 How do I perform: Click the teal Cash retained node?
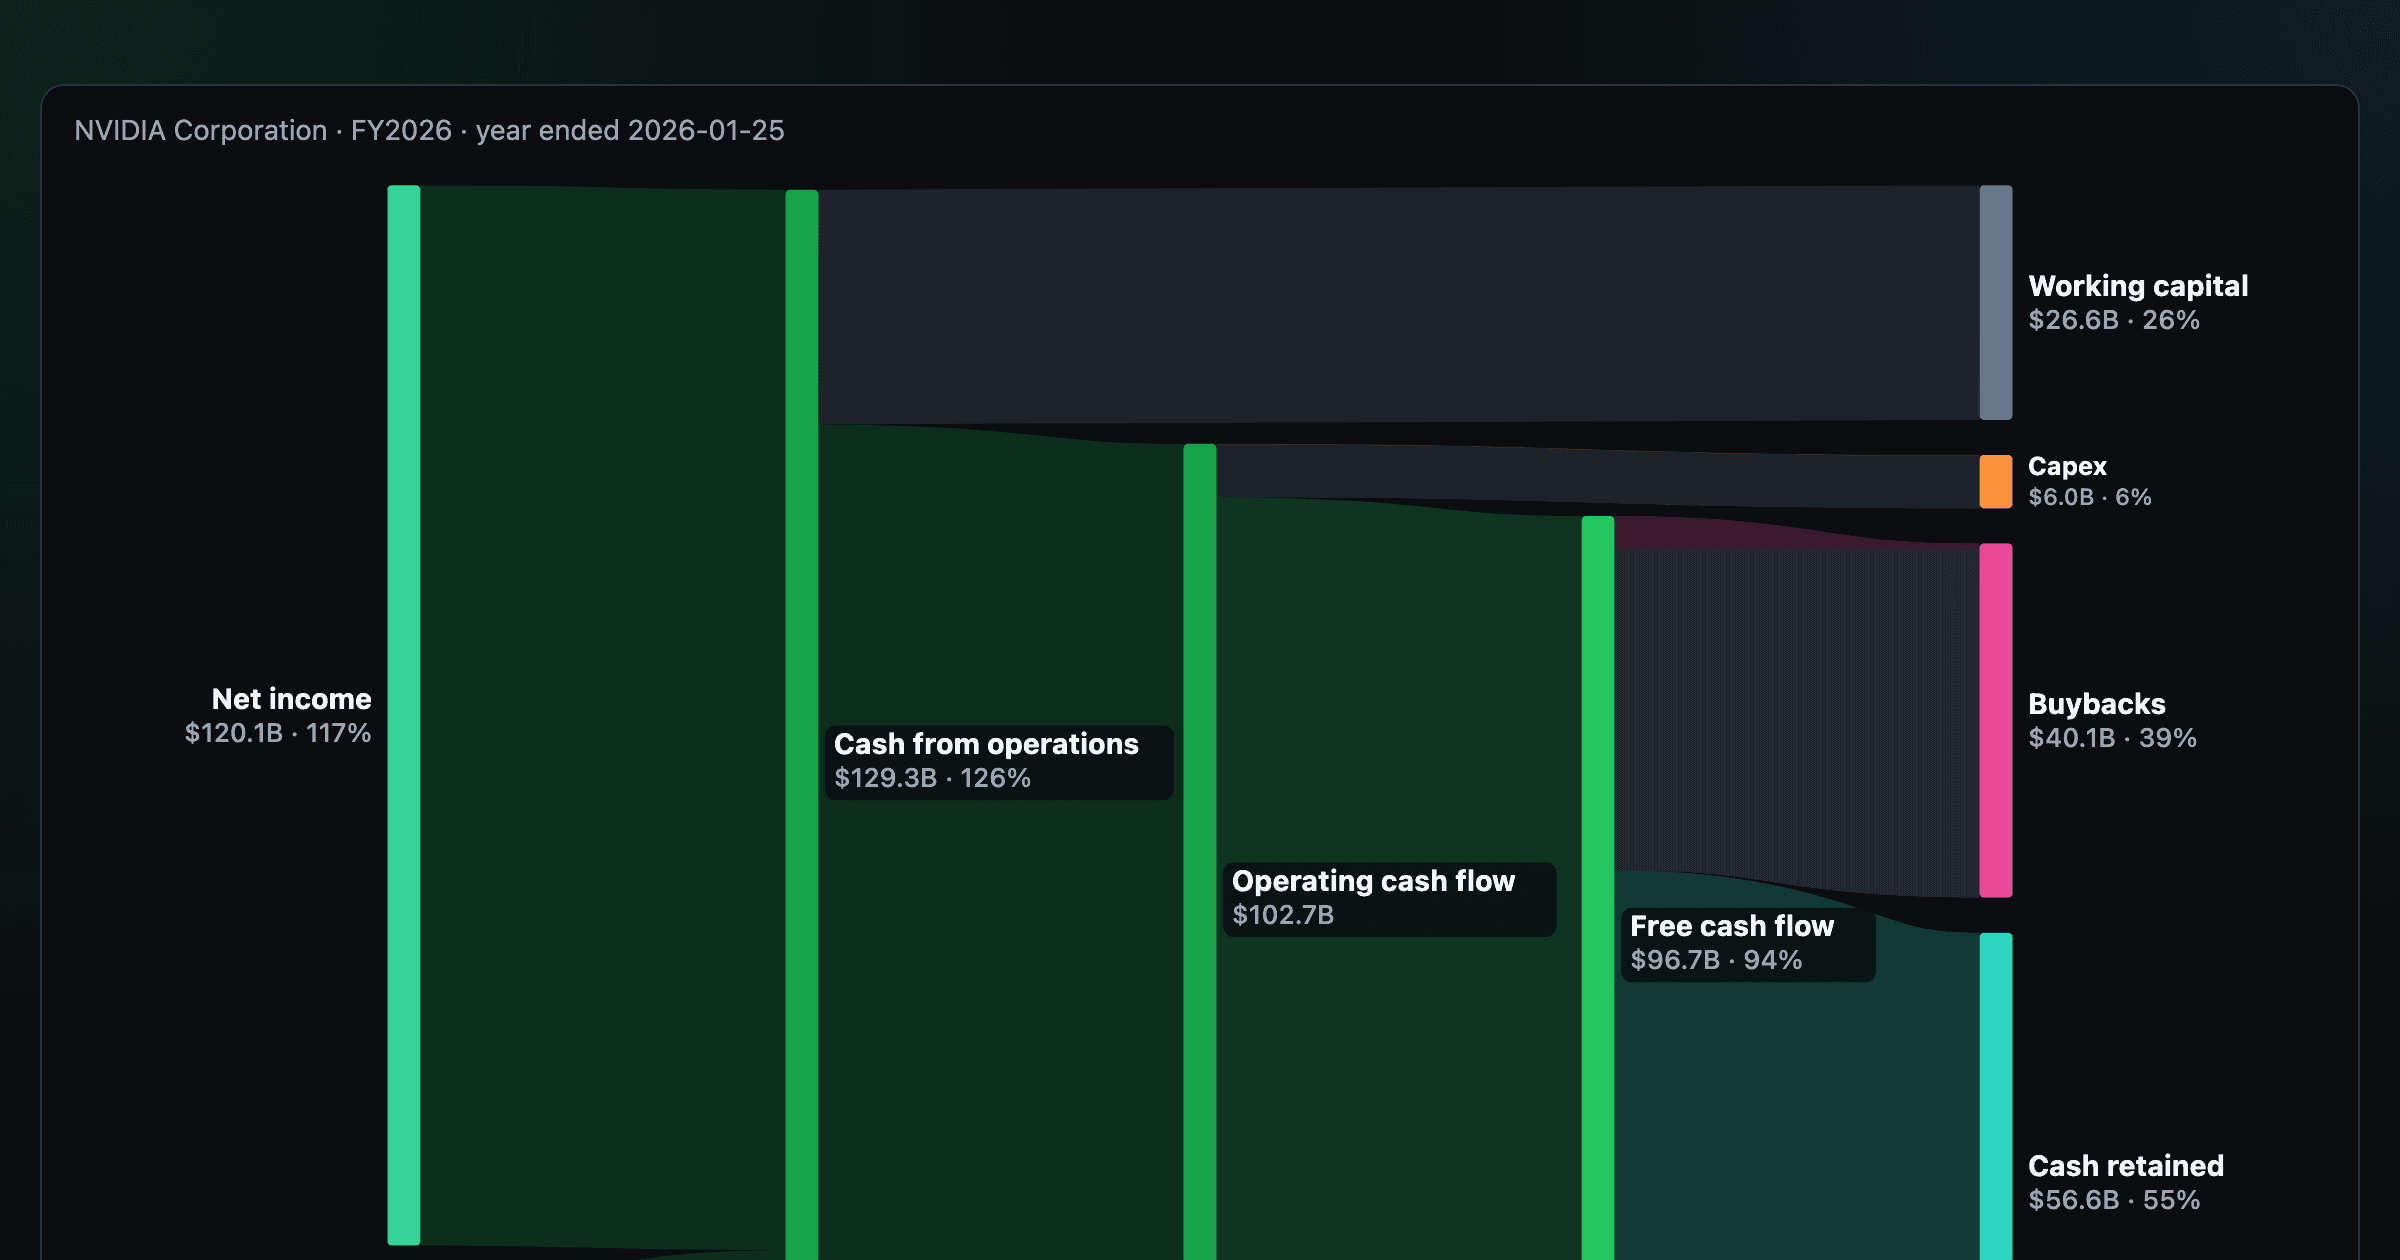click(x=1996, y=1096)
